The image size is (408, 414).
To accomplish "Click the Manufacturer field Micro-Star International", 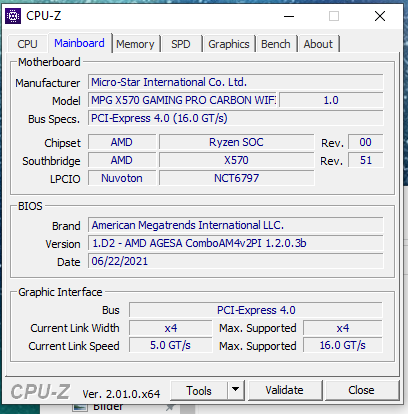I will (x=236, y=82).
